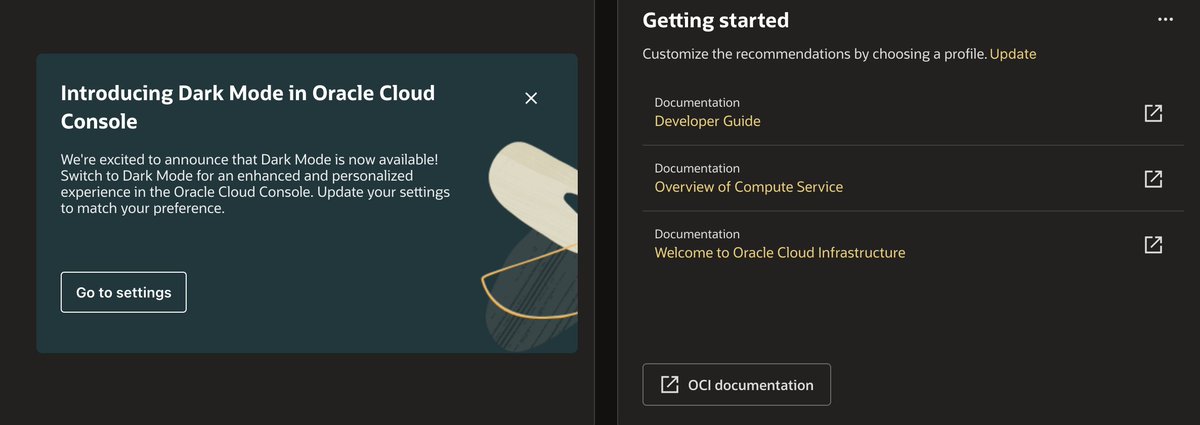1200x425 pixels.
Task: Open the Developer Guide link
Action: point(707,121)
